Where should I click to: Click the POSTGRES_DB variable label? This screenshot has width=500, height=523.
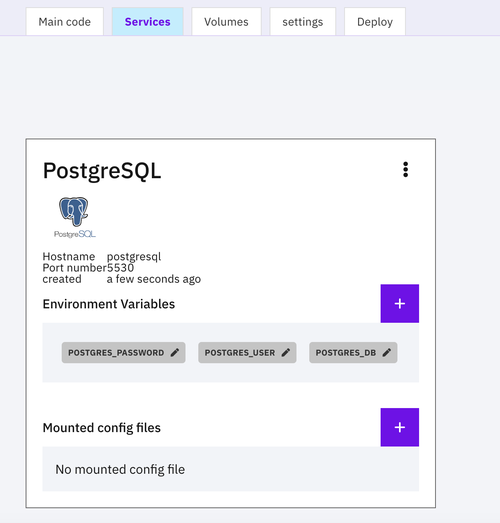pos(346,353)
